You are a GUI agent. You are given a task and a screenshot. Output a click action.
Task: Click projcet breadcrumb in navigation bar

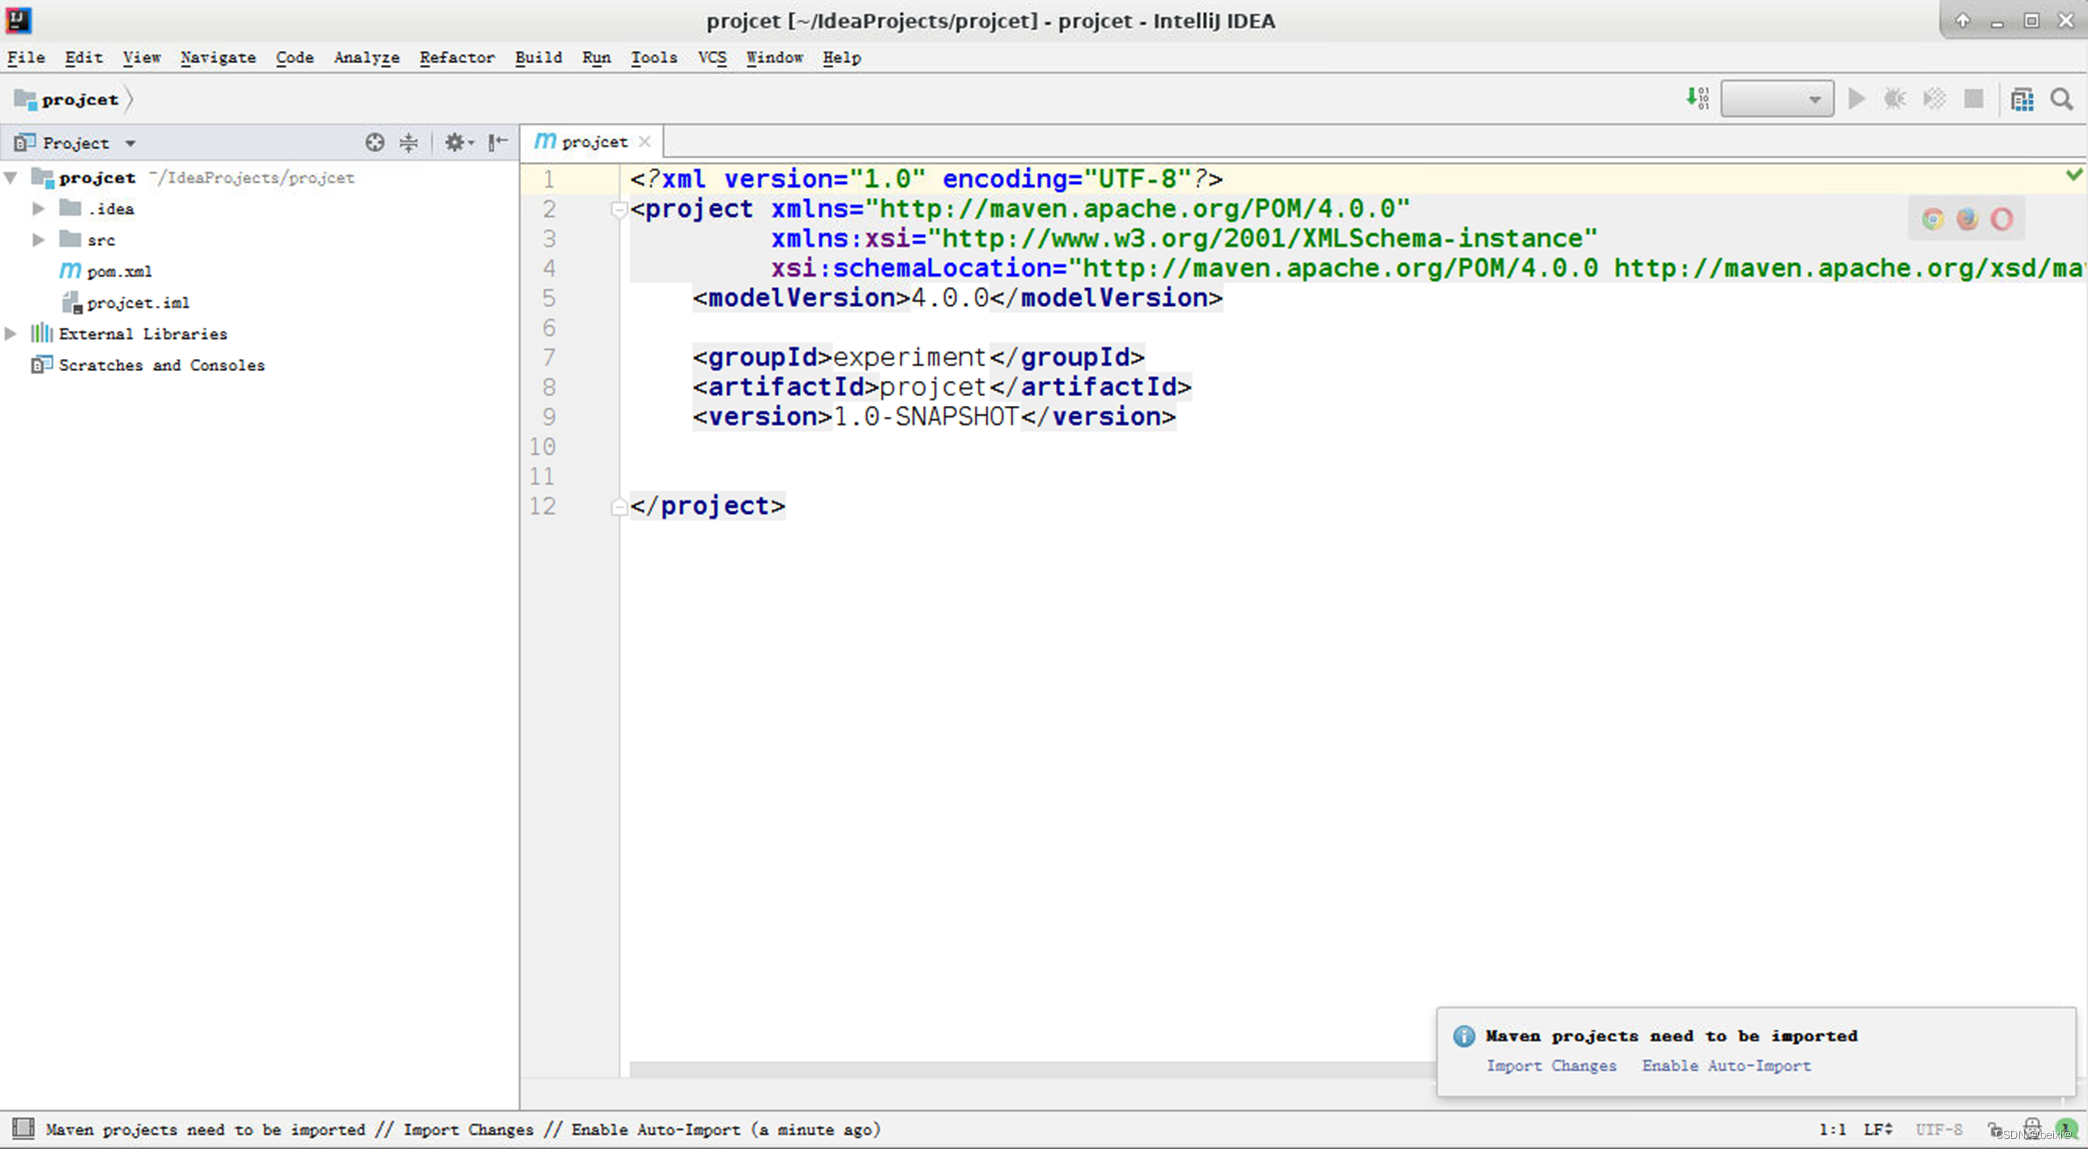coord(68,99)
